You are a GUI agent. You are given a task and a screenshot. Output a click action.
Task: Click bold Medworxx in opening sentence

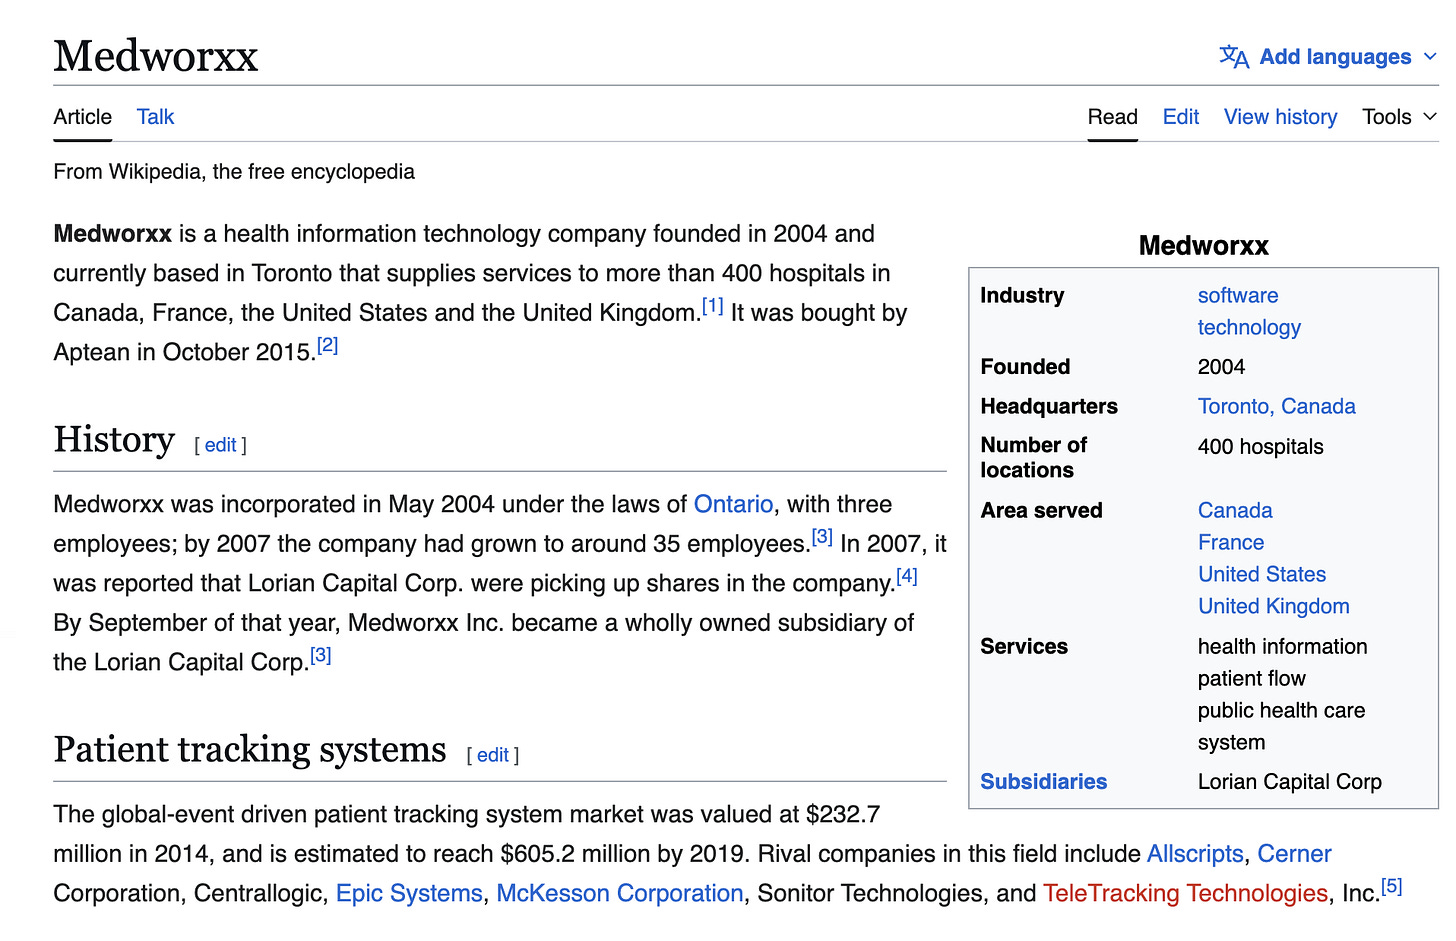(x=113, y=234)
